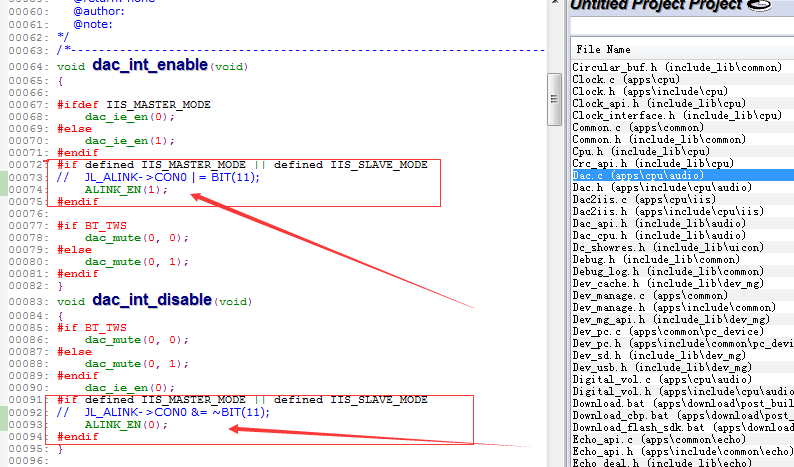Screen dimensions: 794x467
Task: Click #if BT_TWS on line 77
Action: tap(92, 226)
